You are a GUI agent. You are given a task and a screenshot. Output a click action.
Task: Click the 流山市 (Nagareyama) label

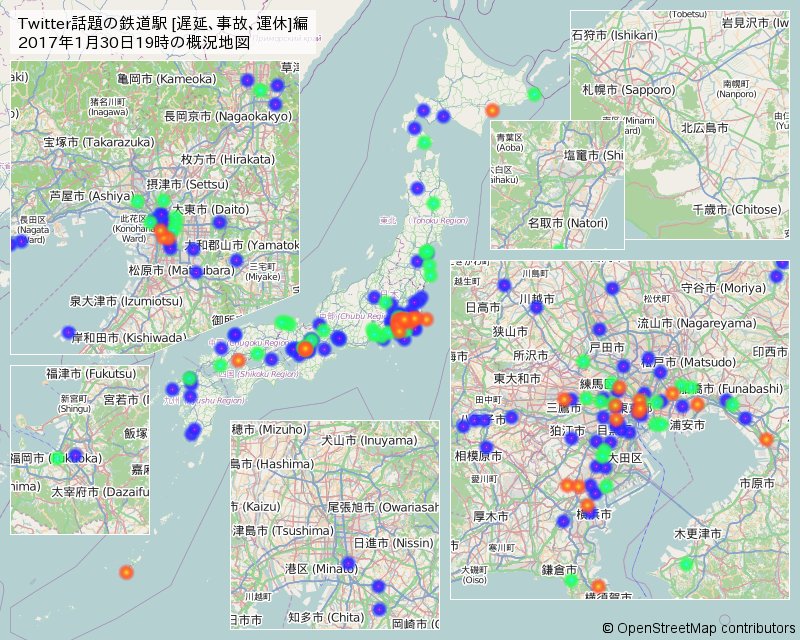[x=697, y=323]
